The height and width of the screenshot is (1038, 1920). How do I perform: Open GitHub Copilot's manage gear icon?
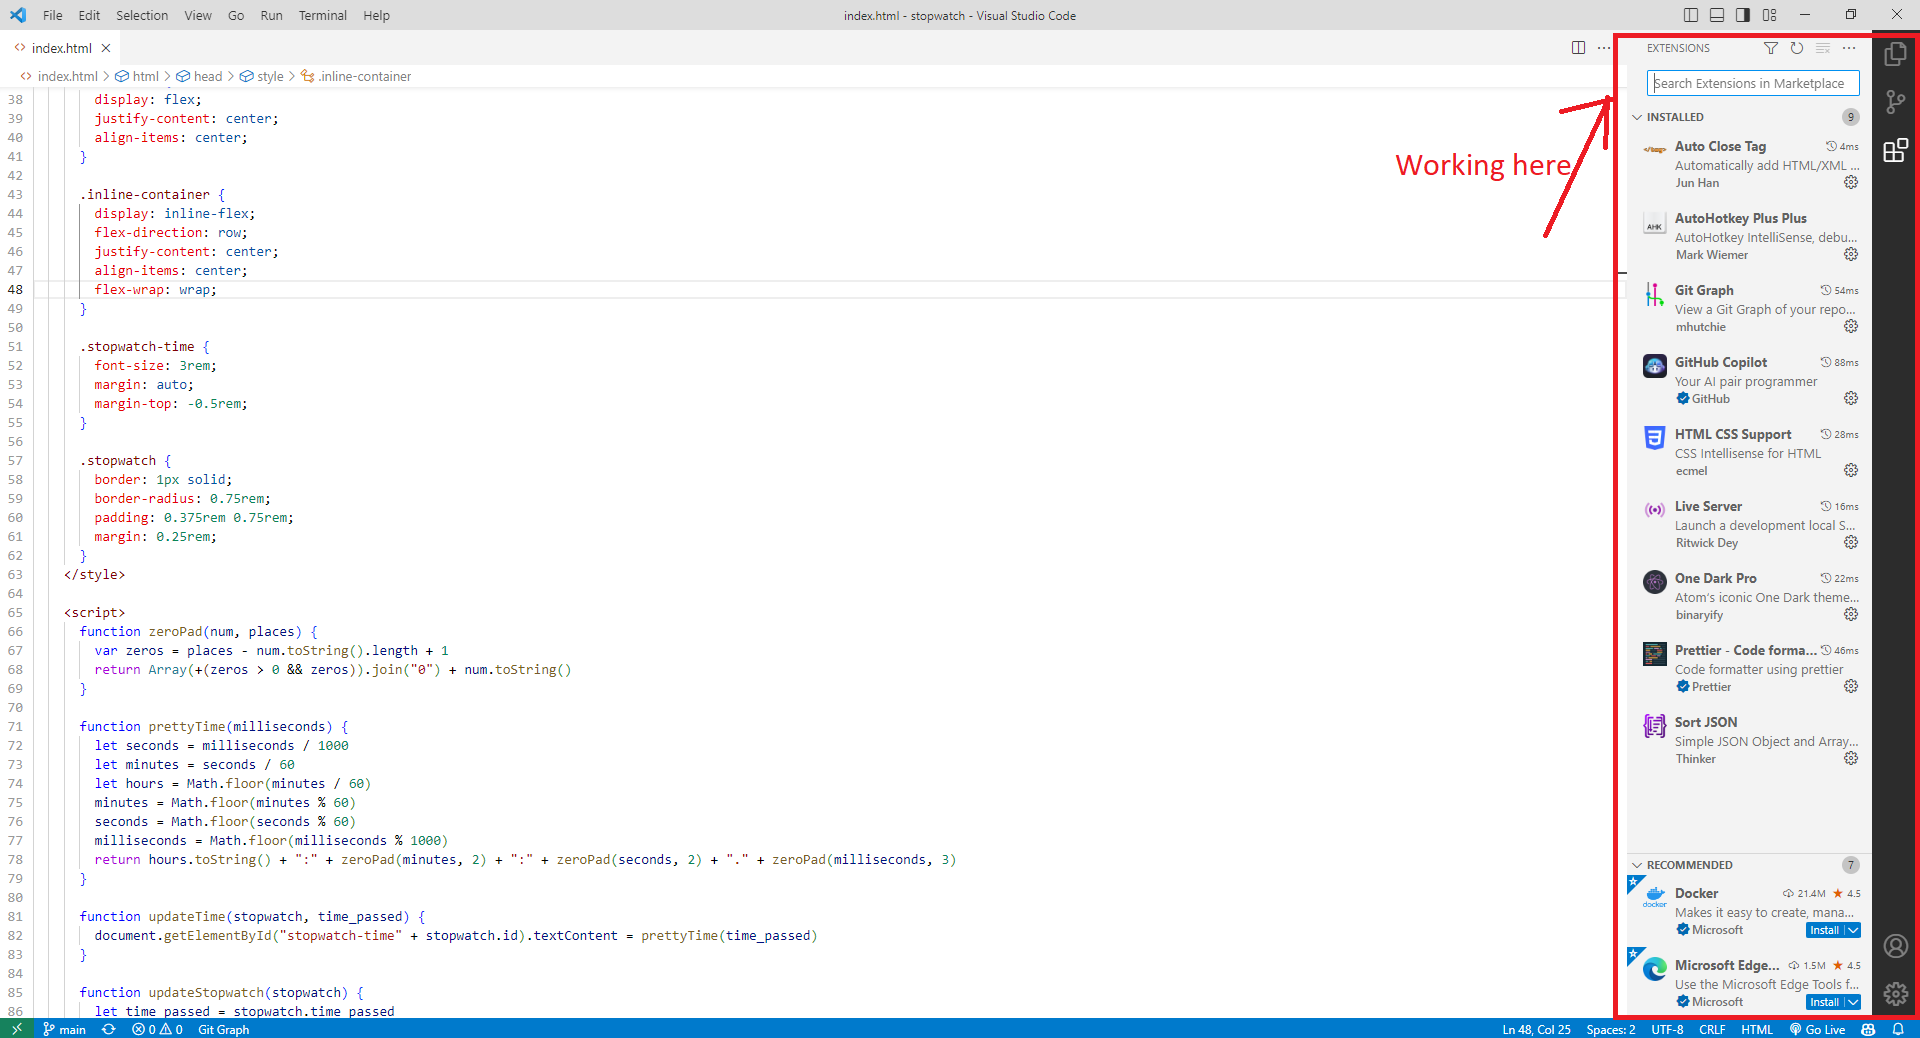(1851, 398)
